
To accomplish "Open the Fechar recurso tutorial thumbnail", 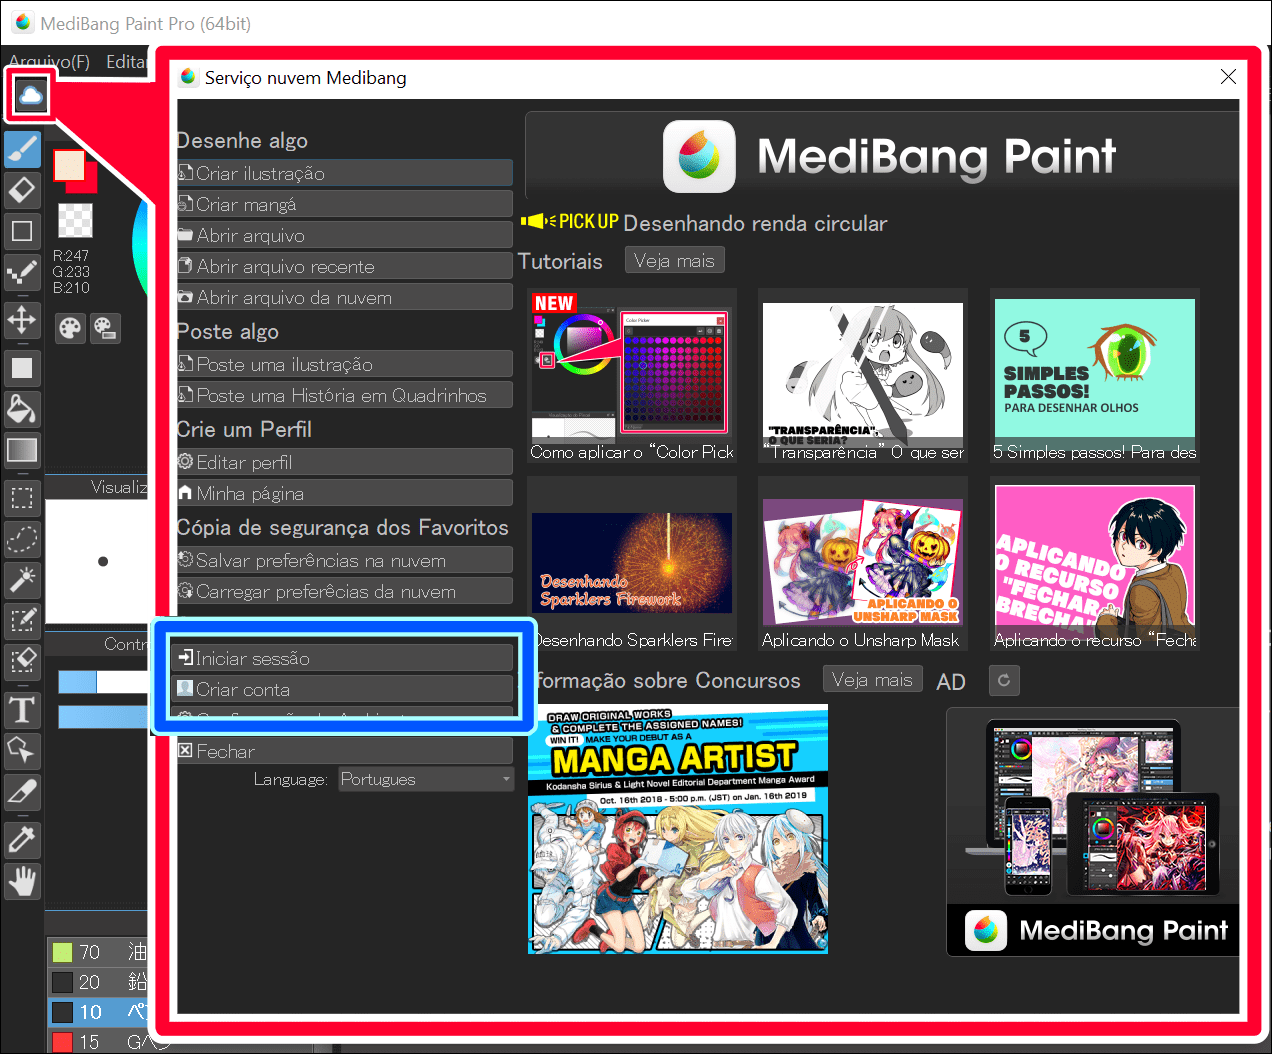I will click(1095, 563).
